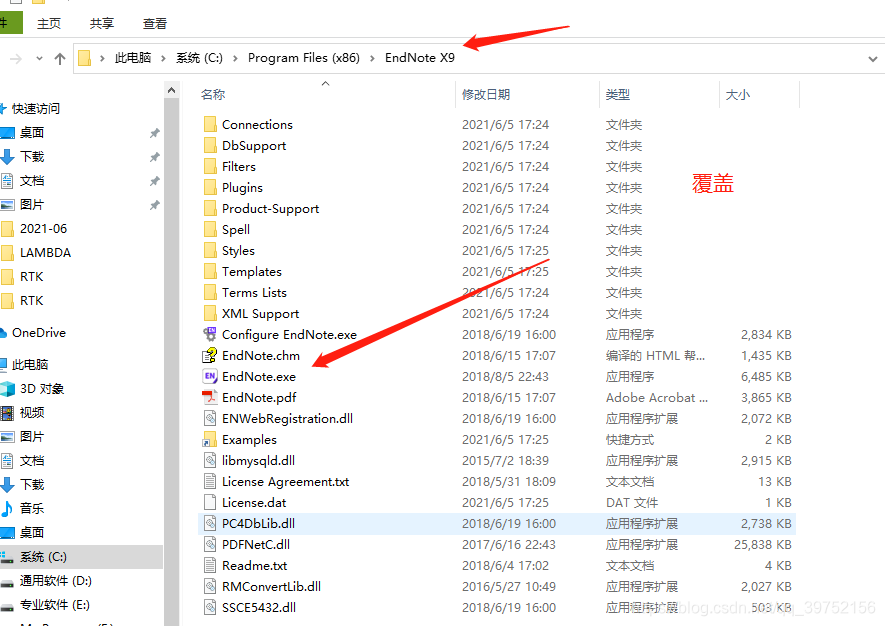The height and width of the screenshot is (626, 885).
Task: Expand the chevron after 此电脑 in path
Action: coord(163,58)
